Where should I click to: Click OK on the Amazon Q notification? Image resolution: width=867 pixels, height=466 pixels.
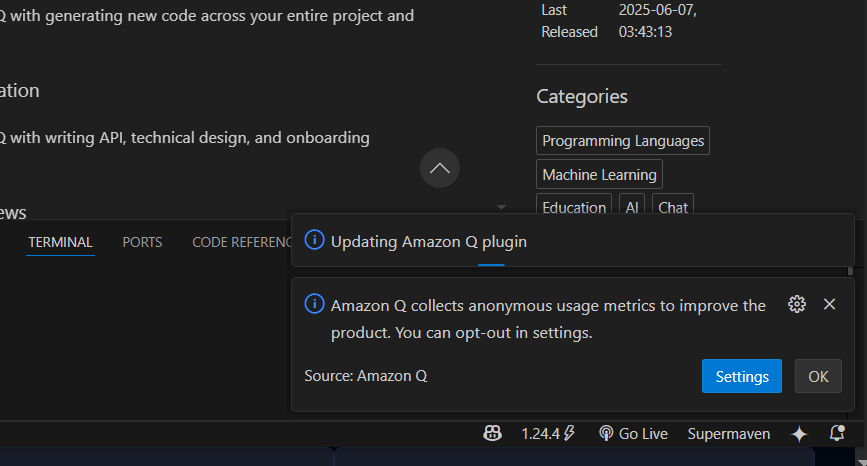point(818,376)
